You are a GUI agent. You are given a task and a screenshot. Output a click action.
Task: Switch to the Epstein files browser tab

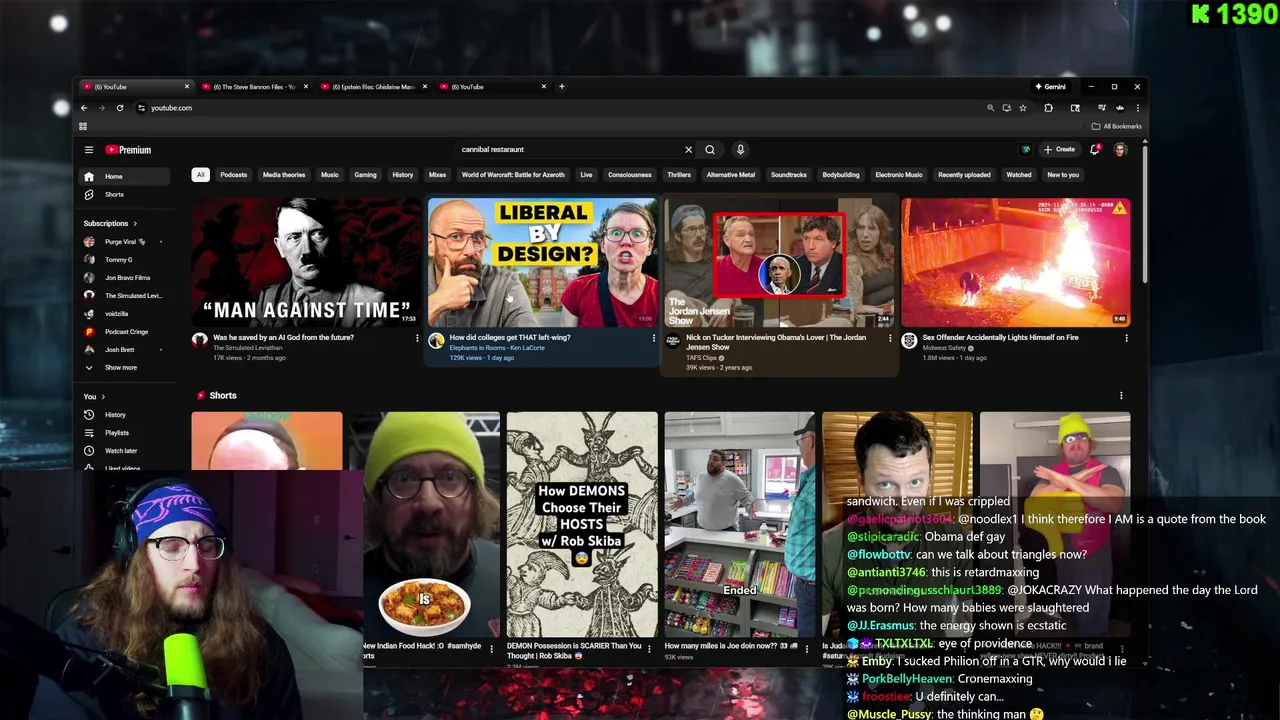click(x=374, y=87)
